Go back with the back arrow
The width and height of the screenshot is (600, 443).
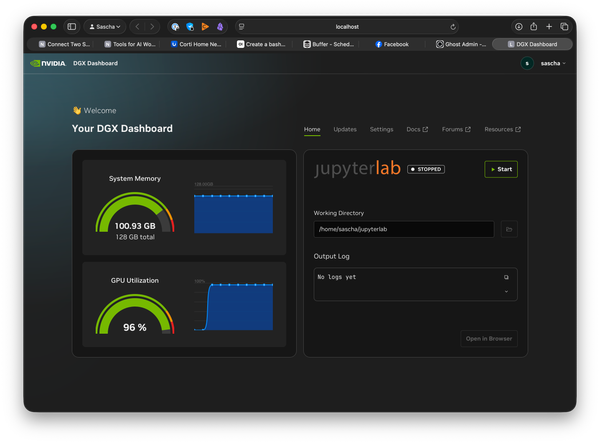point(138,27)
